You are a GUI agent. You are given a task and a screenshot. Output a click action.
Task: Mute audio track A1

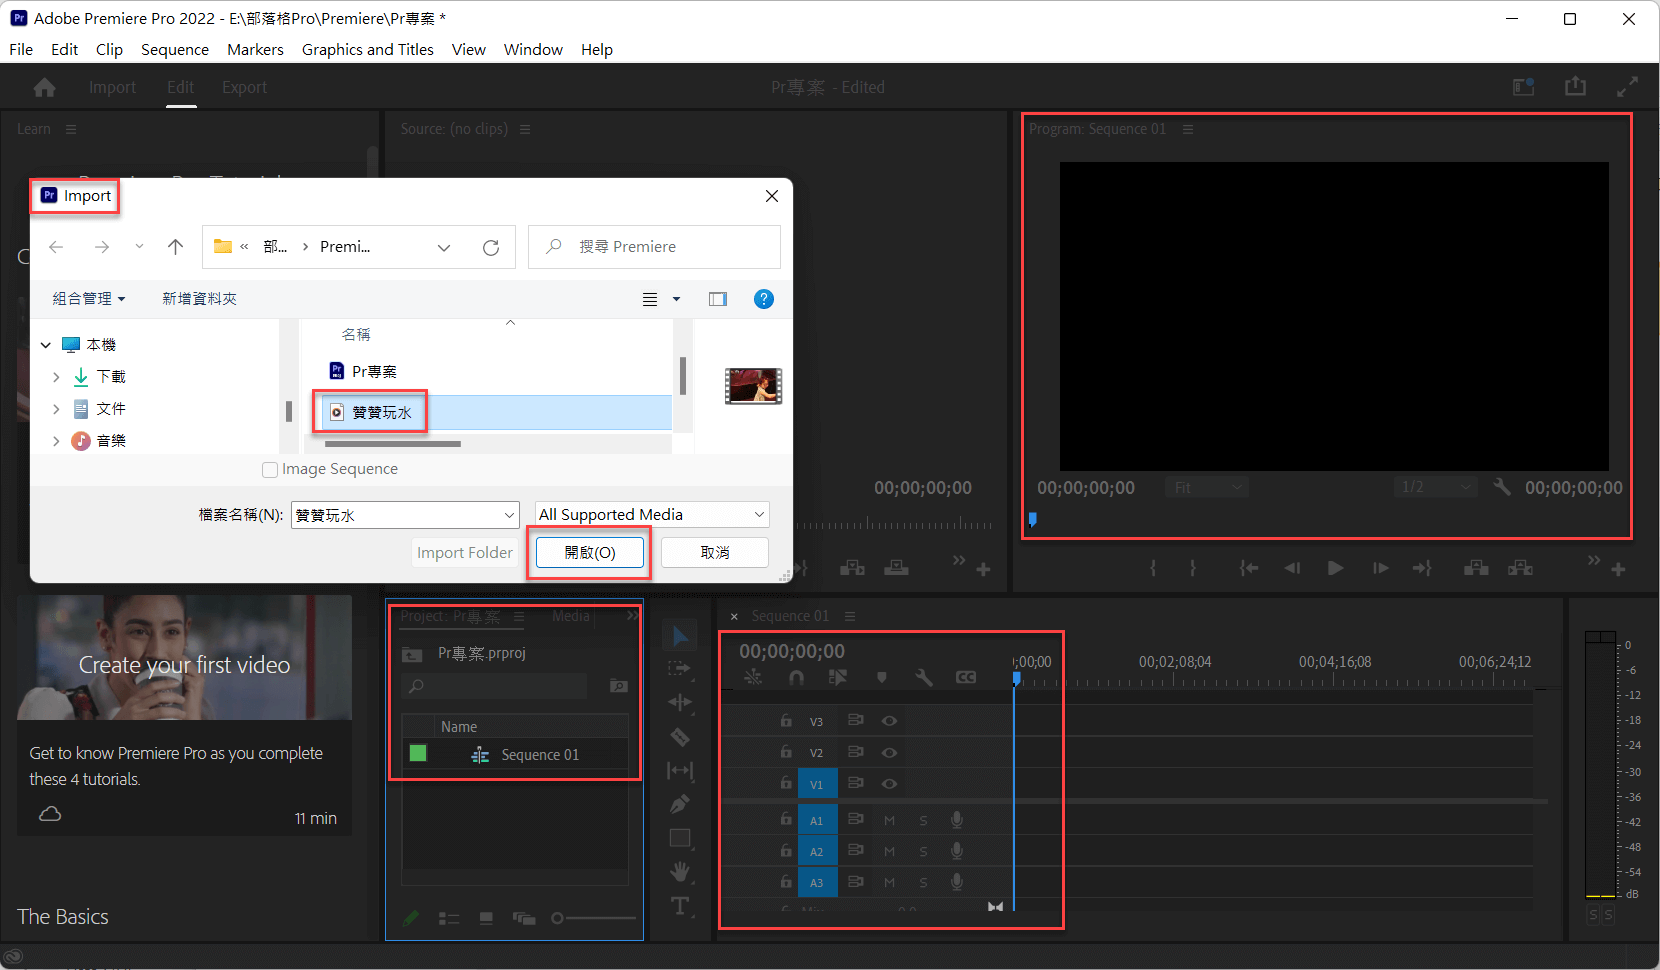889,821
